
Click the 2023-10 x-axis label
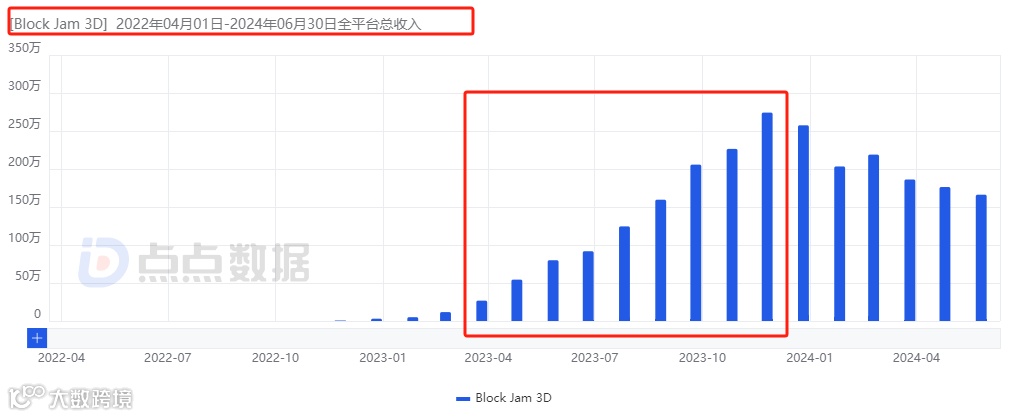pyautogui.click(x=703, y=357)
